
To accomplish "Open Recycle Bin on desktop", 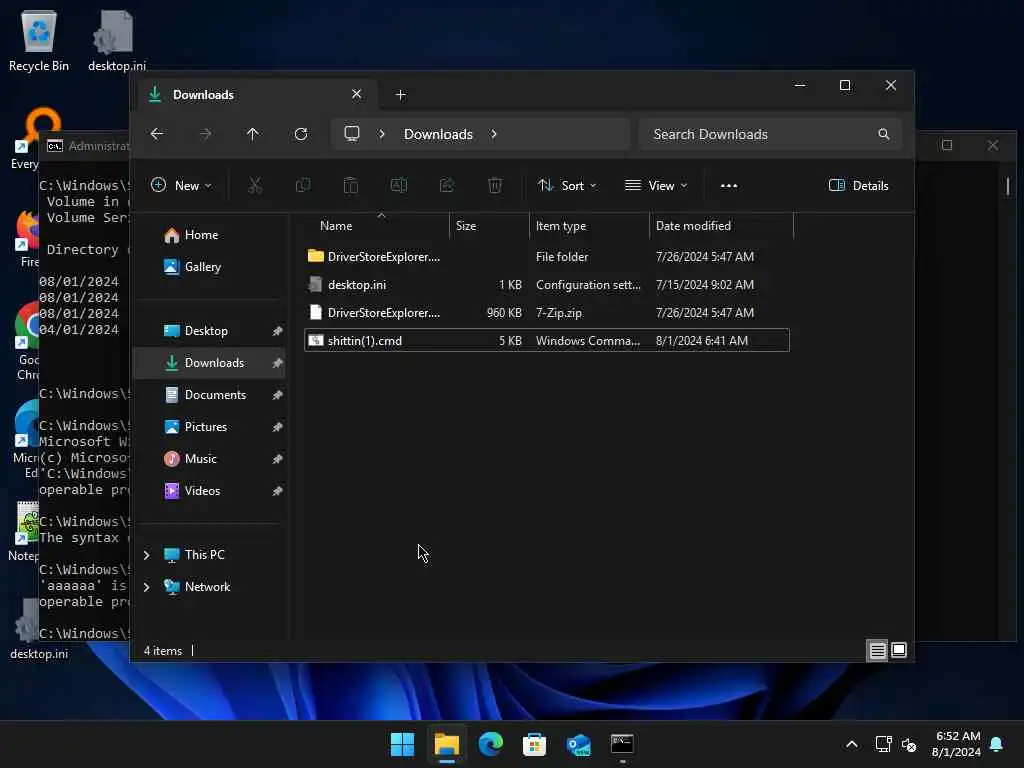I will pyautogui.click(x=39, y=40).
